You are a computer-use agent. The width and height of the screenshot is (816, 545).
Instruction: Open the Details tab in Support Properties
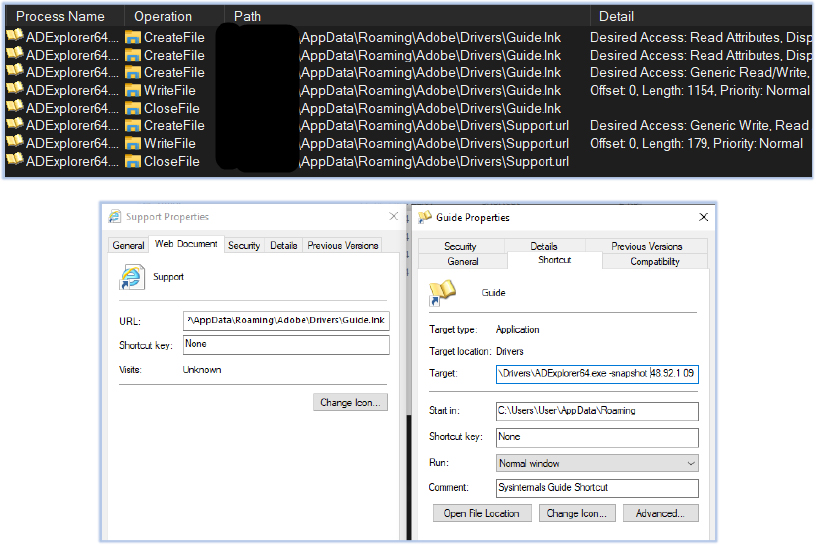pos(284,245)
